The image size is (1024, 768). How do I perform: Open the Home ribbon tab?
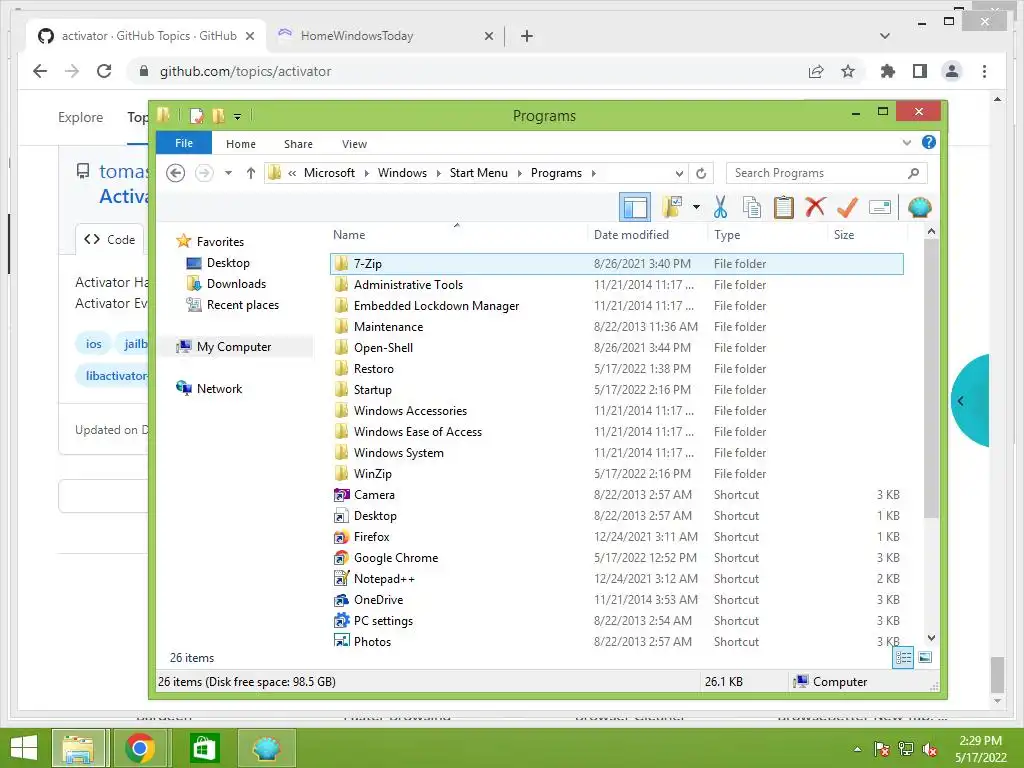click(x=241, y=144)
